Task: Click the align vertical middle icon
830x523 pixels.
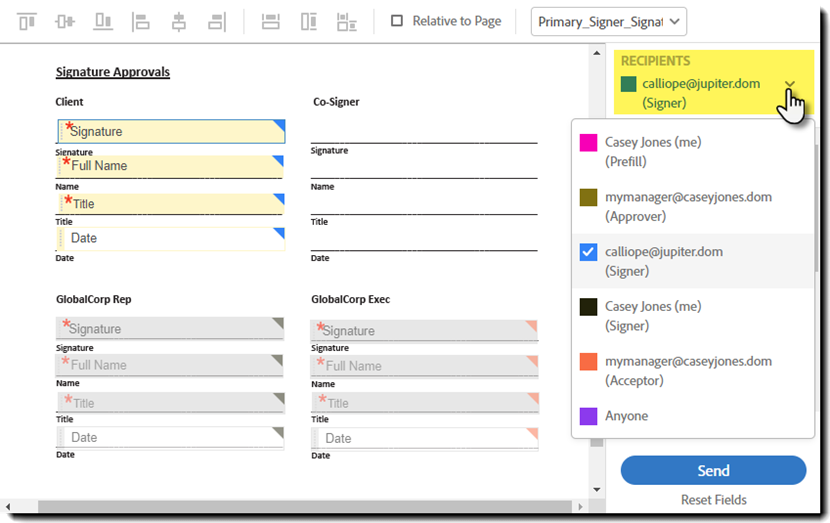Action: pyautogui.click(x=65, y=21)
